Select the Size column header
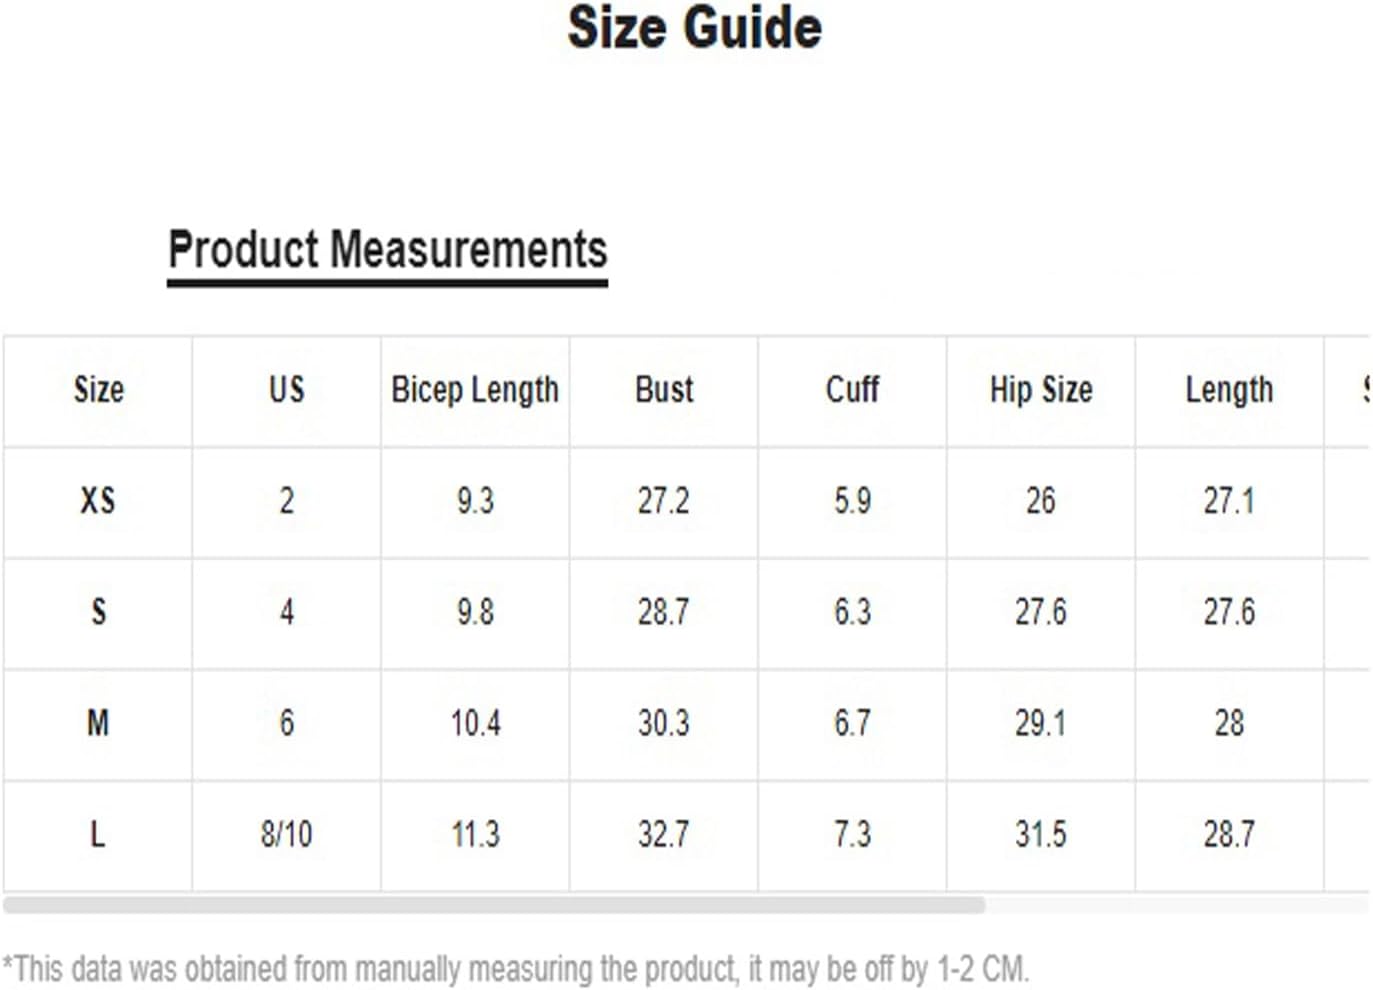The width and height of the screenshot is (1373, 990). point(98,390)
